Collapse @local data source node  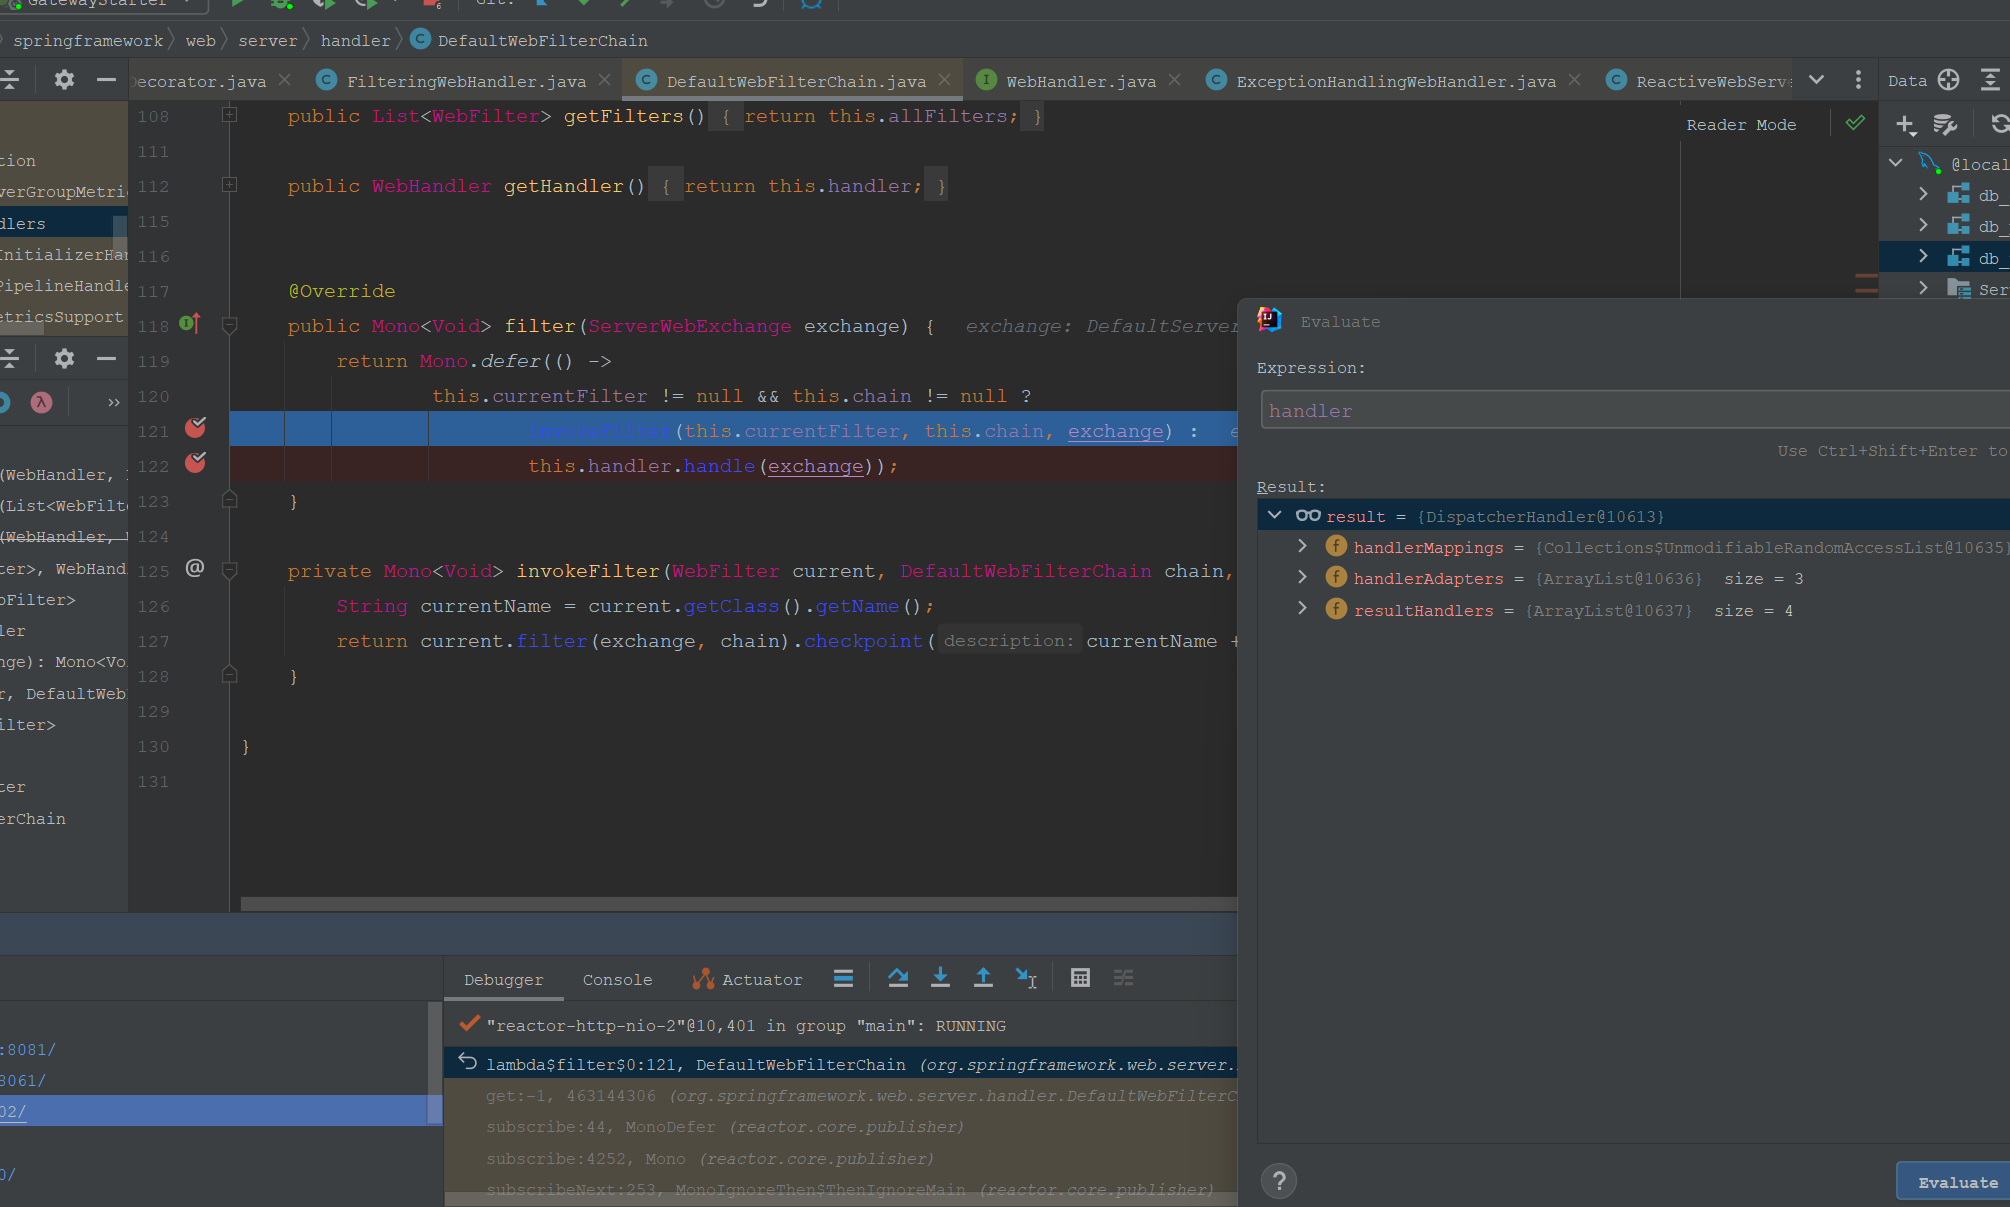click(x=1895, y=162)
